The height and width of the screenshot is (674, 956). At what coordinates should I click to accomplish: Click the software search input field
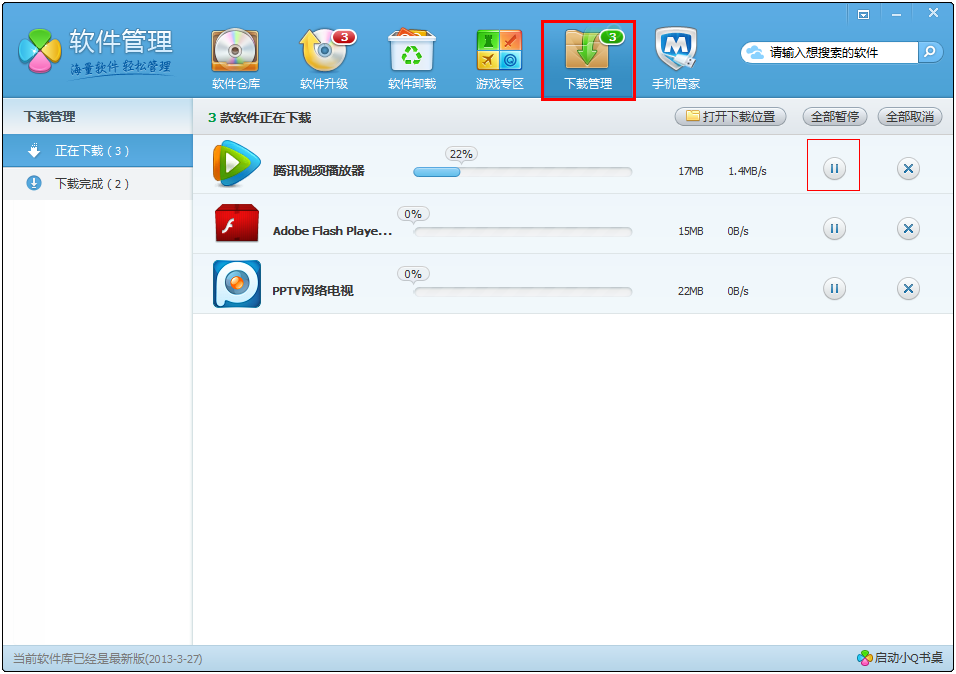click(840, 52)
